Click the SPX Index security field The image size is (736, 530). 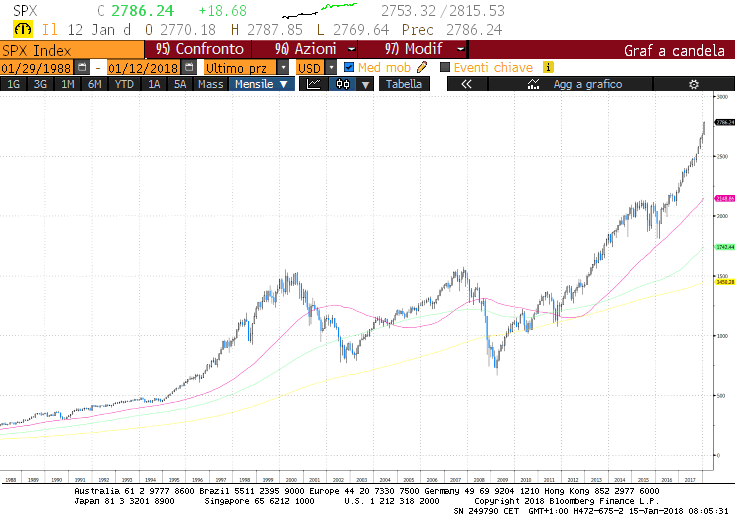pyautogui.click(x=72, y=50)
